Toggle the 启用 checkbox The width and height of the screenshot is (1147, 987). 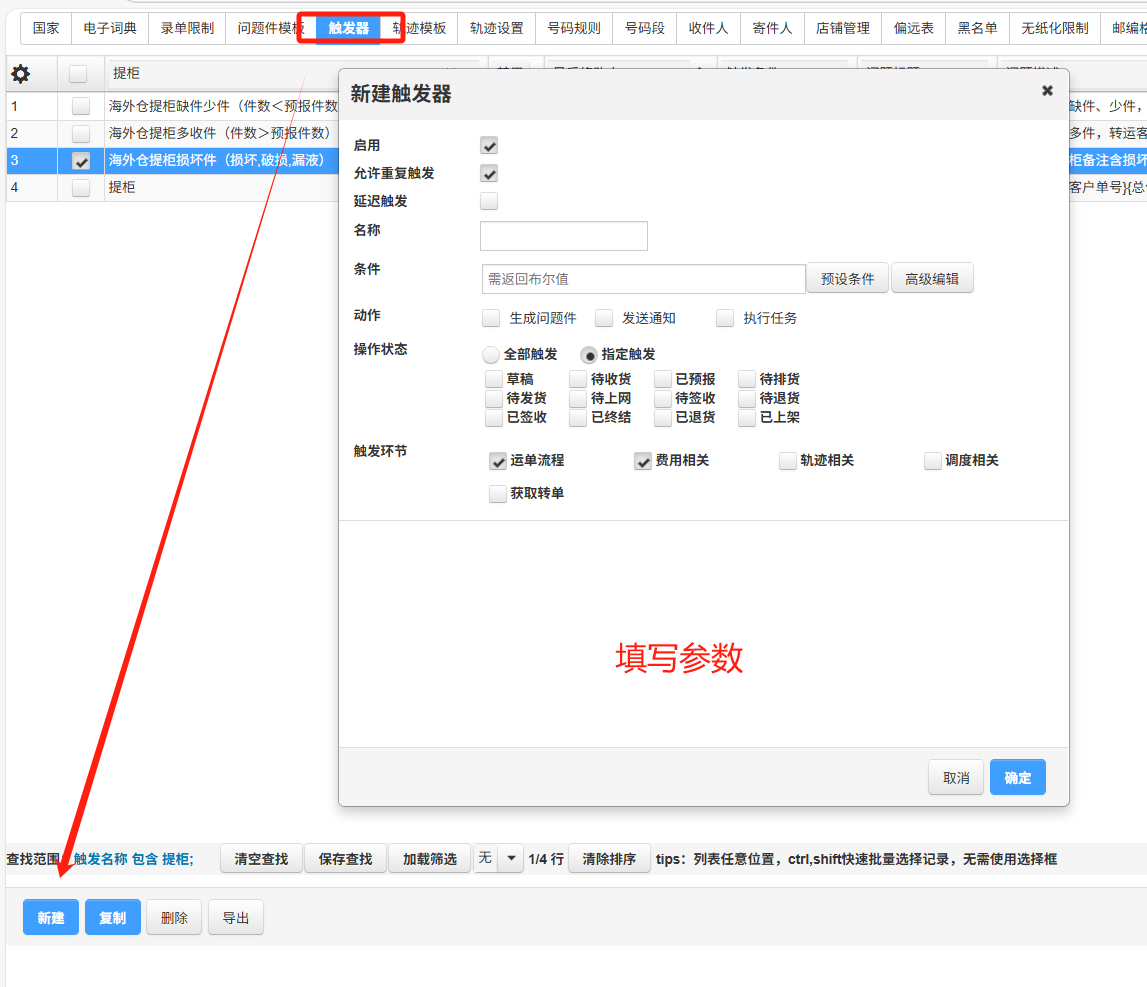(489, 146)
